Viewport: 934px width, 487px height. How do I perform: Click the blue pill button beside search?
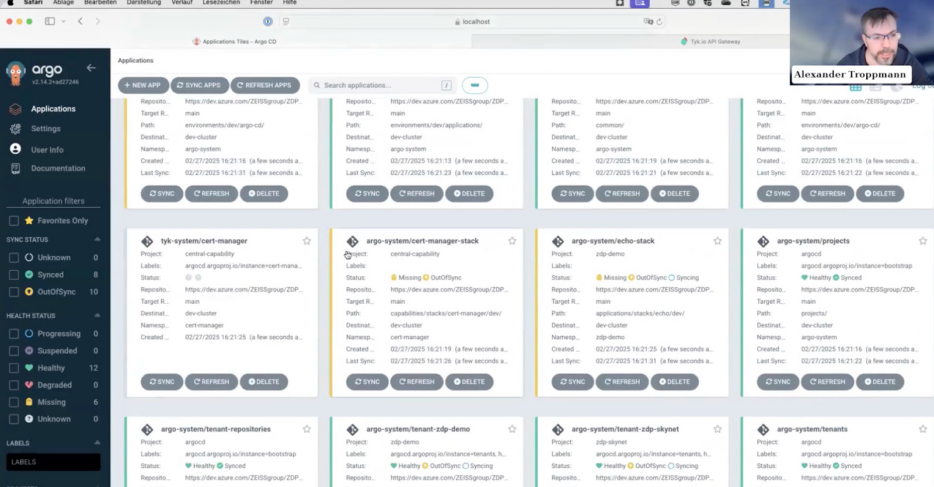click(475, 85)
